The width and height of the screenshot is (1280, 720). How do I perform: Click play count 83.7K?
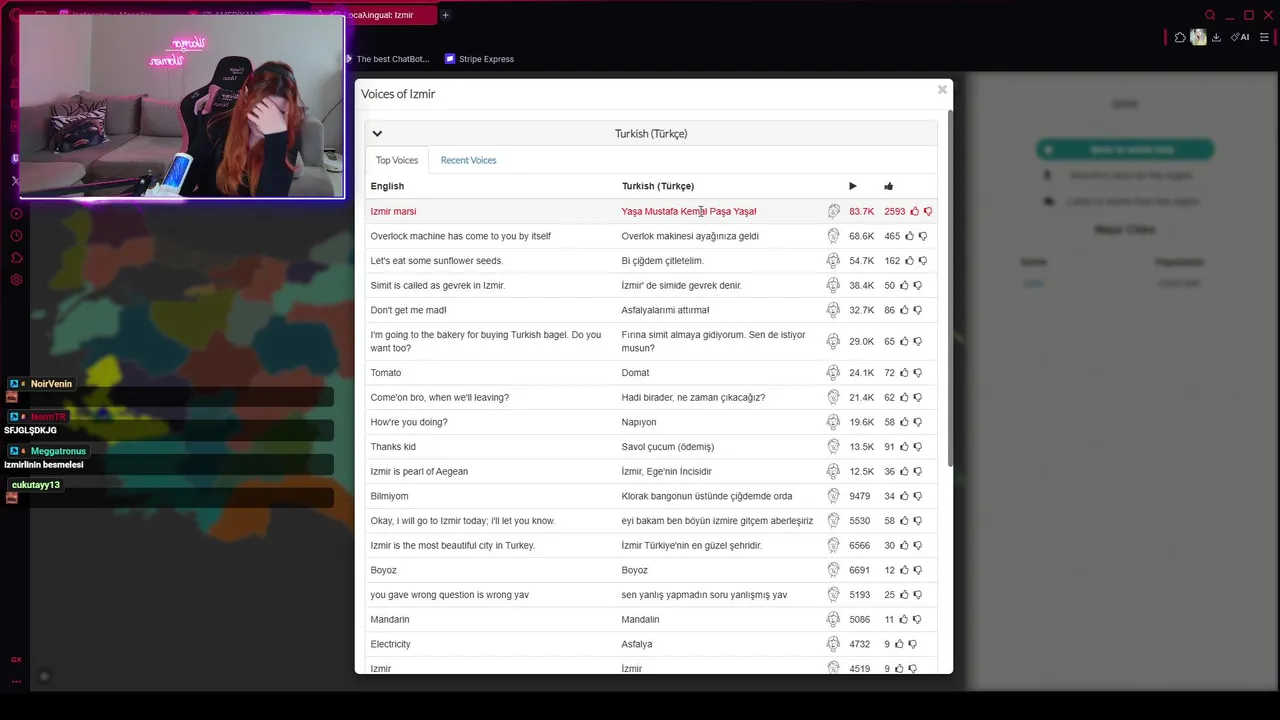pyautogui.click(x=861, y=211)
